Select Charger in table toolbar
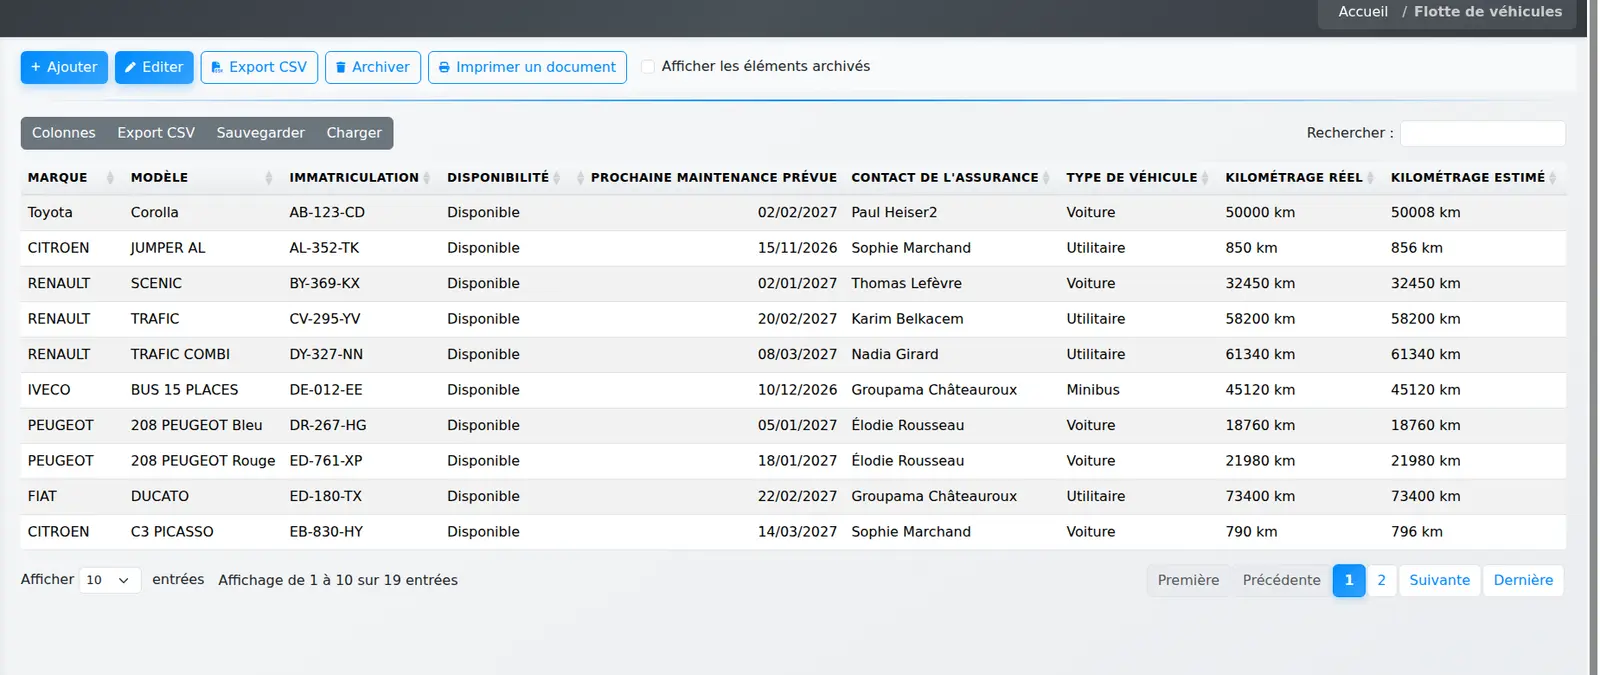The image size is (1600, 675). (354, 133)
